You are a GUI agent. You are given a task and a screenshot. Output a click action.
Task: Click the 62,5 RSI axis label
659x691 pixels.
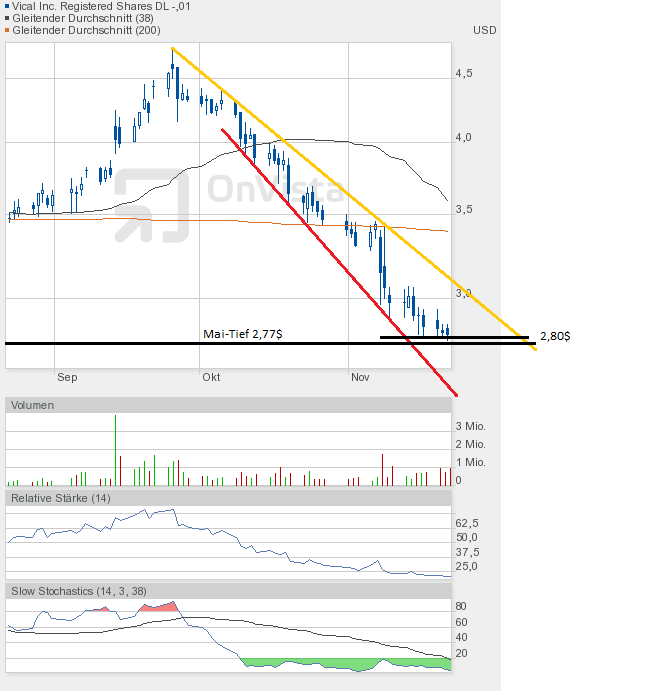pyautogui.click(x=467, y=523)
